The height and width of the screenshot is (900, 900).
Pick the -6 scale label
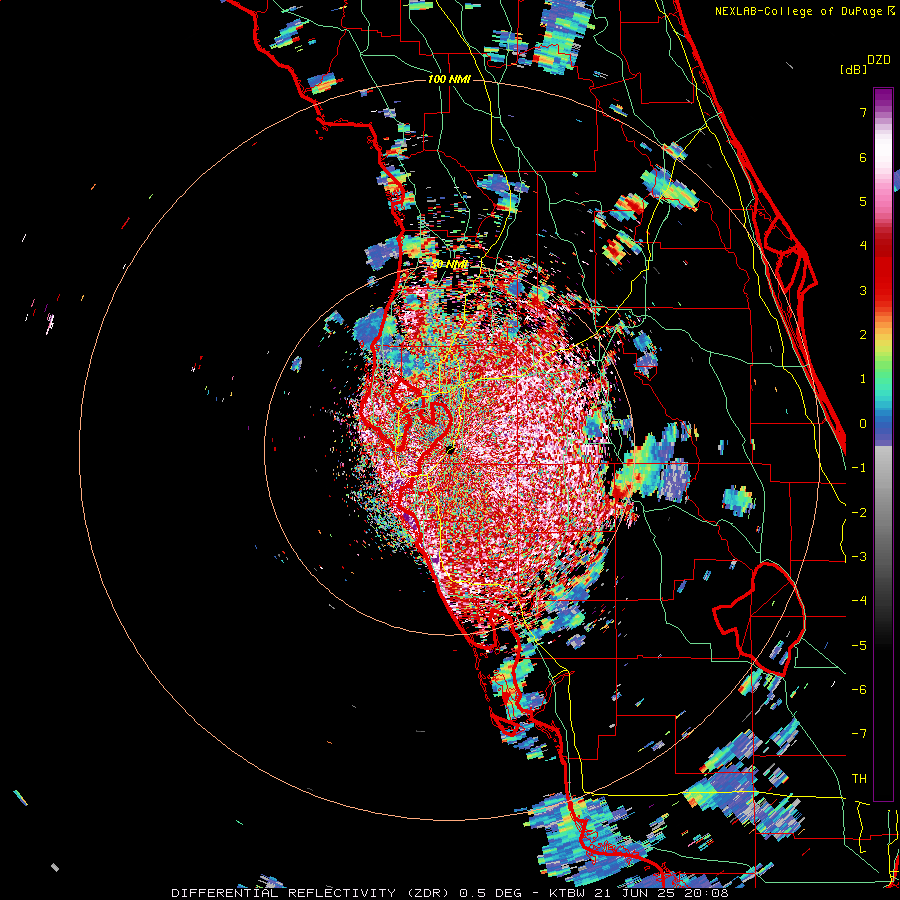point(859,690)
